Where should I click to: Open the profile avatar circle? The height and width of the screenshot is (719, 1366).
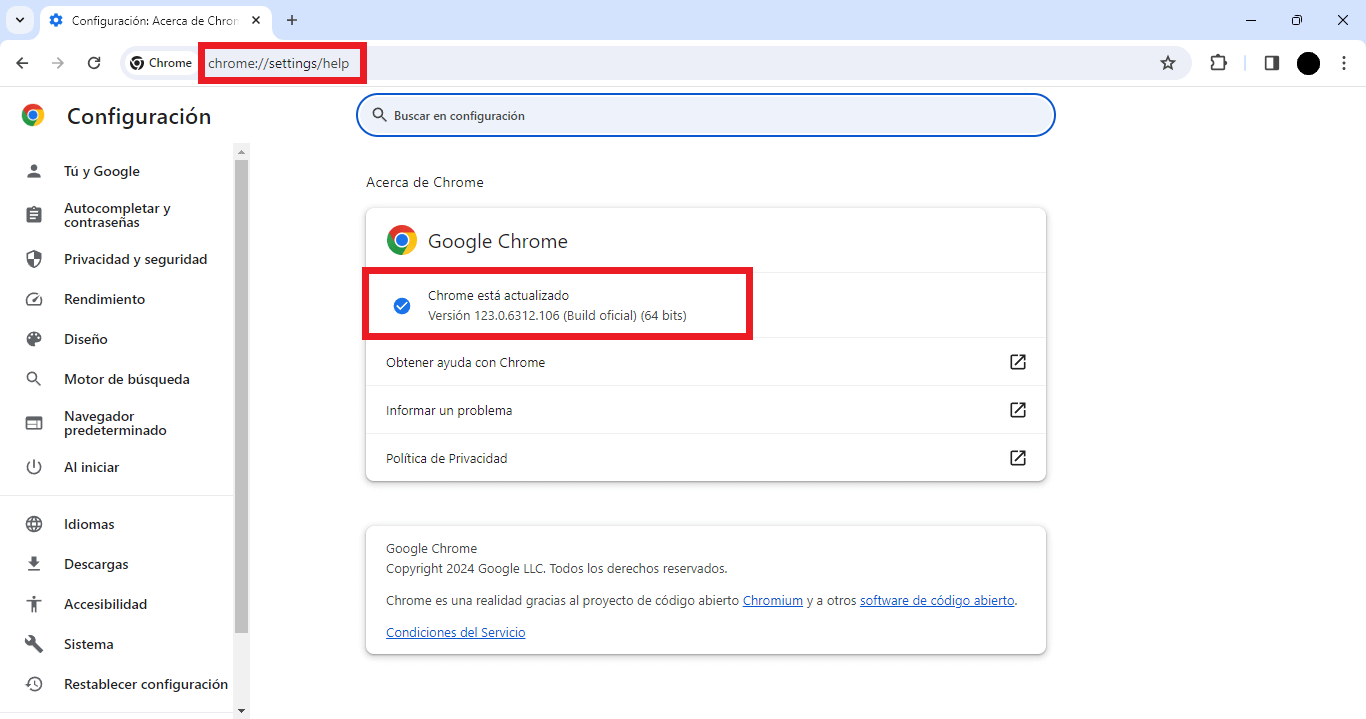pos(1308,63)
